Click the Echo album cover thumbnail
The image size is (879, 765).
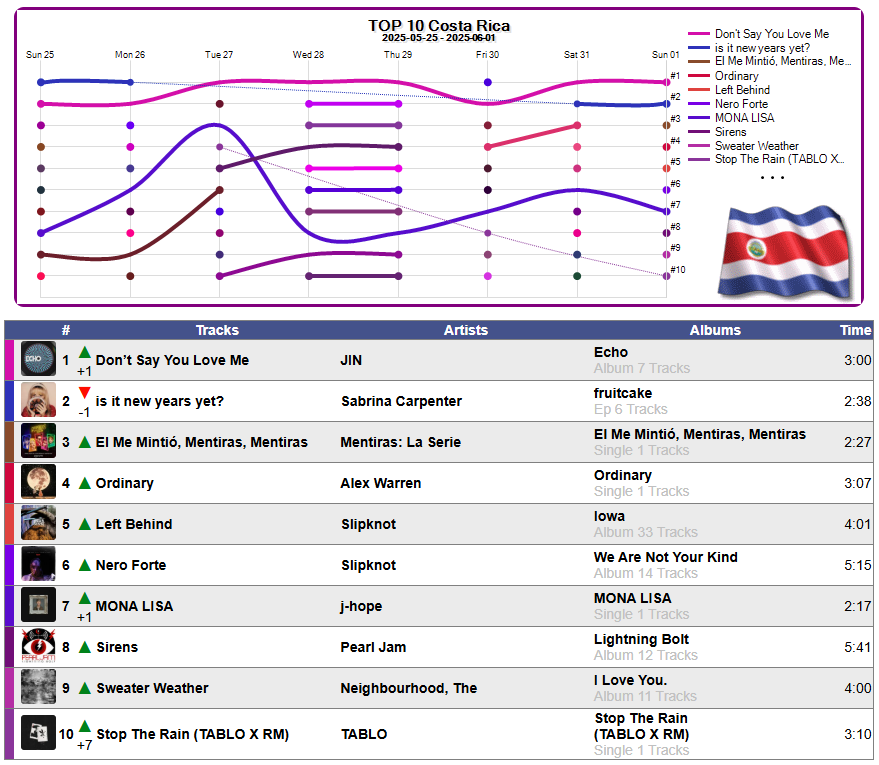point(38,359)
